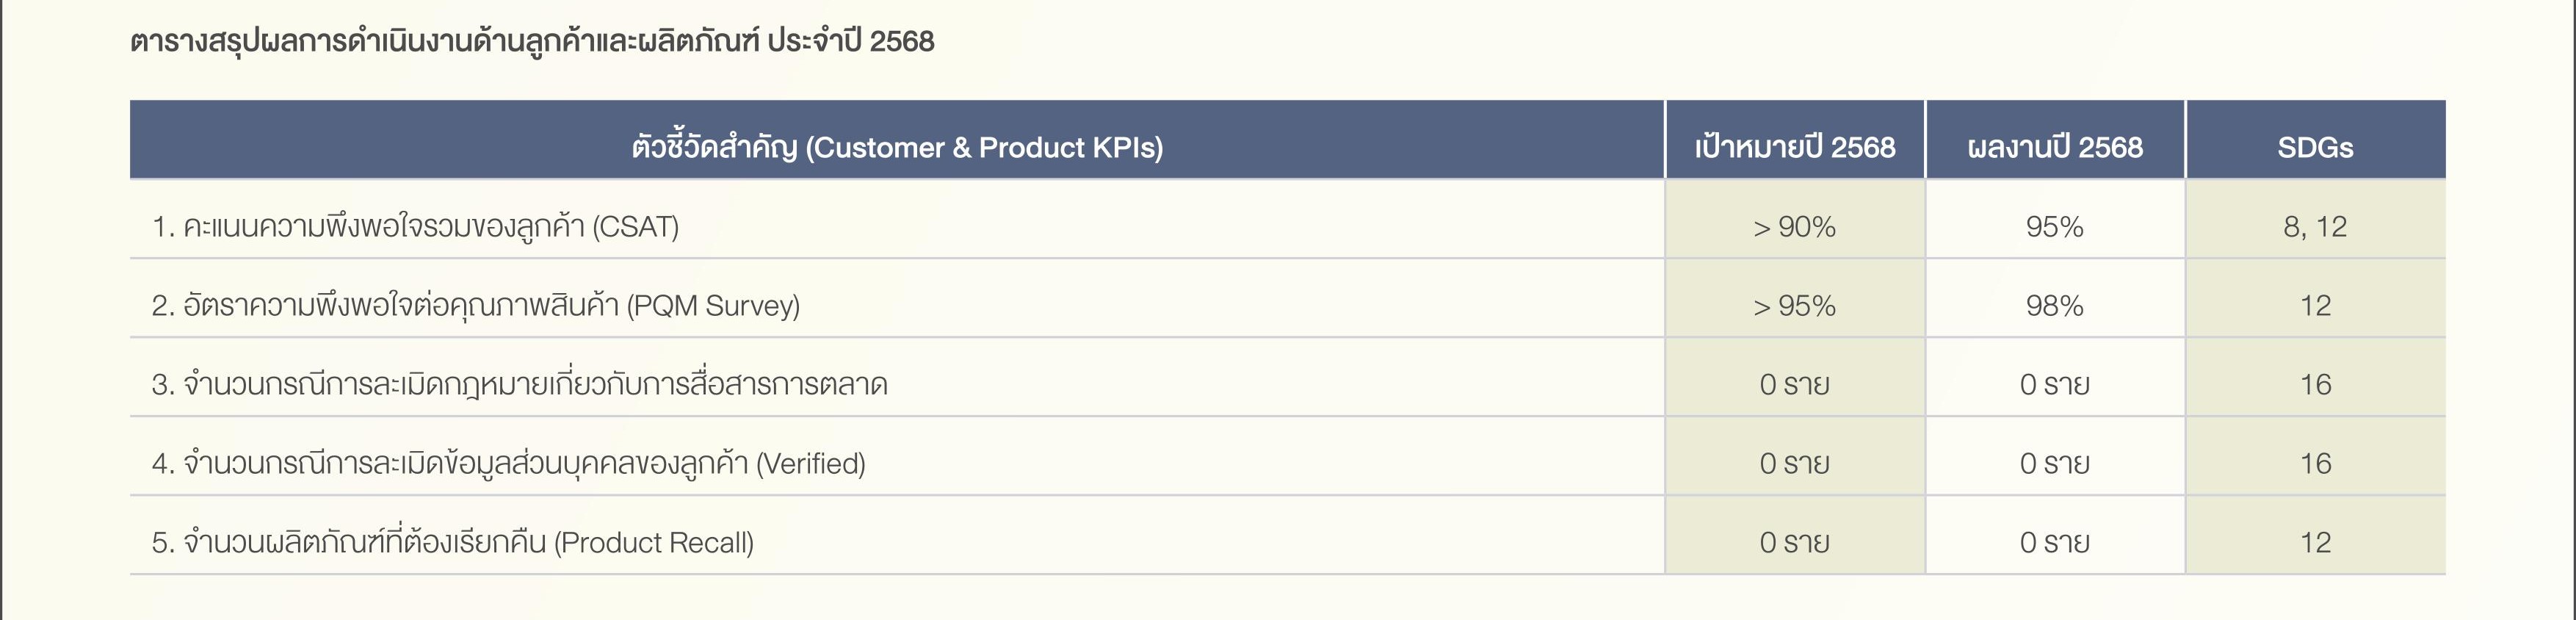
Task: Click the marketing communication violations row
Action: (1287, 384)
